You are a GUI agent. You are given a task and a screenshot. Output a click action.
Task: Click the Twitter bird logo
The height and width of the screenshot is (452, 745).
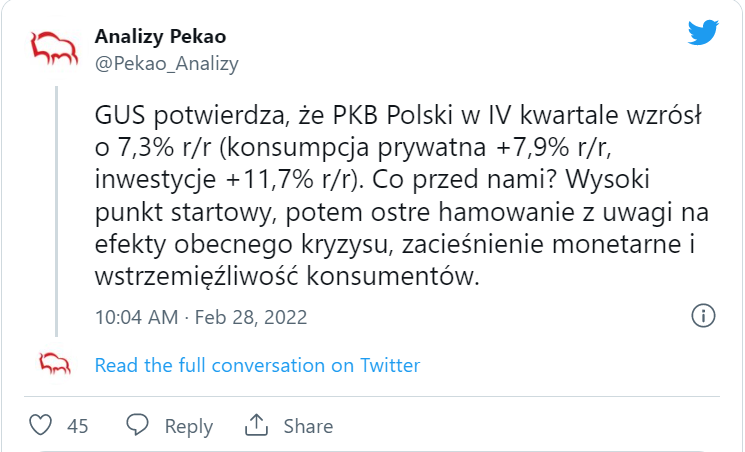[703, 32]
